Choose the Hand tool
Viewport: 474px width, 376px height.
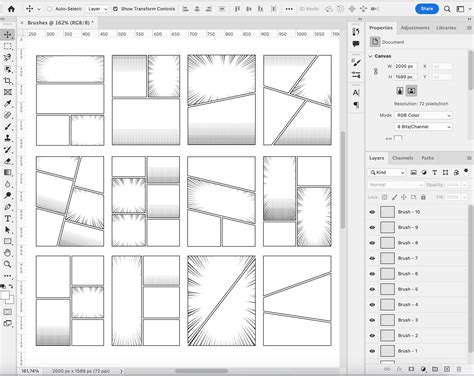(7, 253)
